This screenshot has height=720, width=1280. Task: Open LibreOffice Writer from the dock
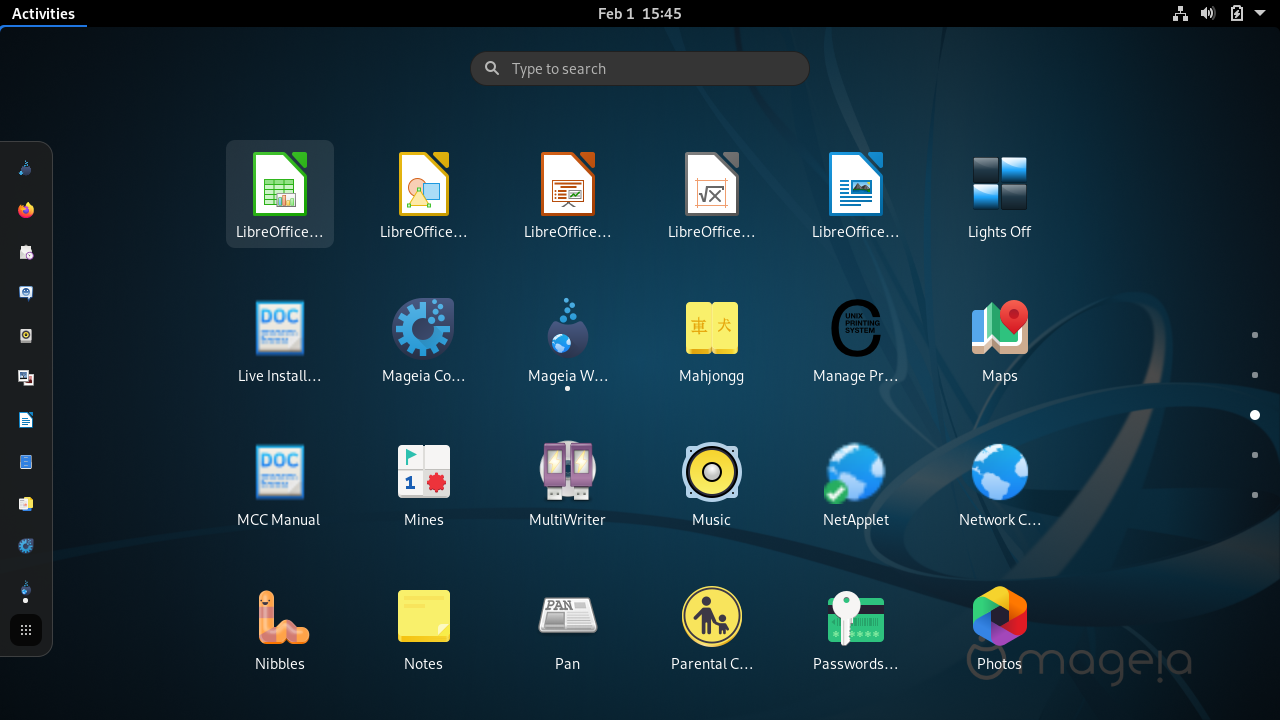click(x=26, y=420)
